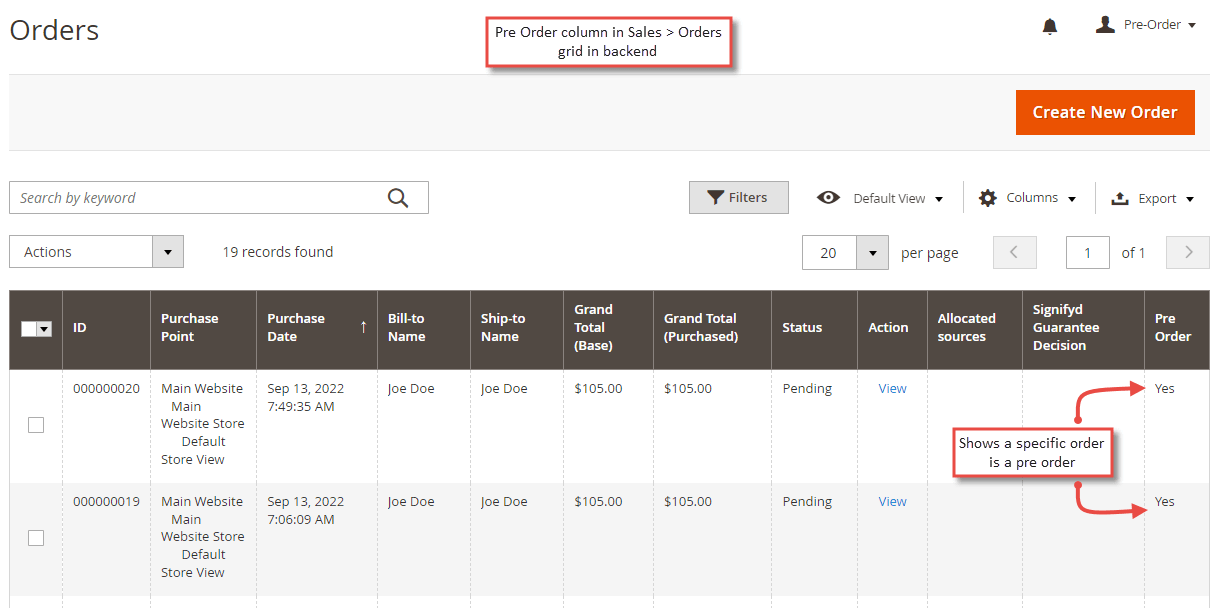This screenshot has width=1217, height=608.
Task: Click the next page arrow in pagination
Action: [x=1187, y=252]
